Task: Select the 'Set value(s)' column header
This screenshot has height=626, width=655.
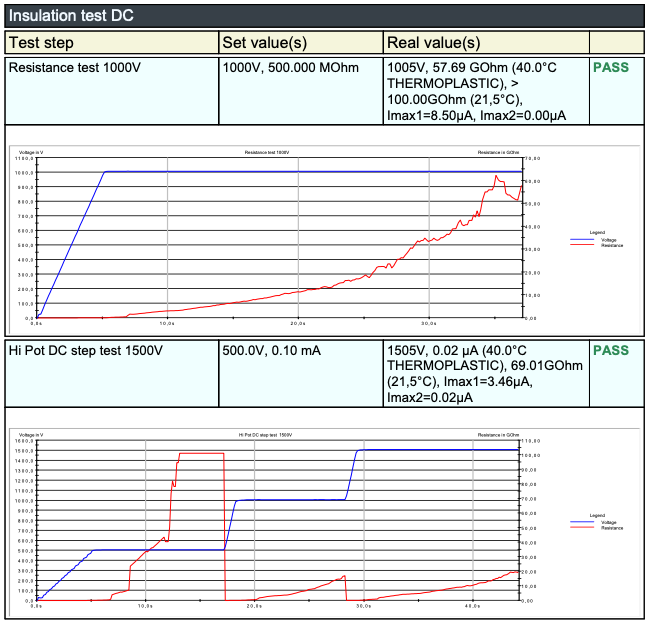Action: click(263, 43)
